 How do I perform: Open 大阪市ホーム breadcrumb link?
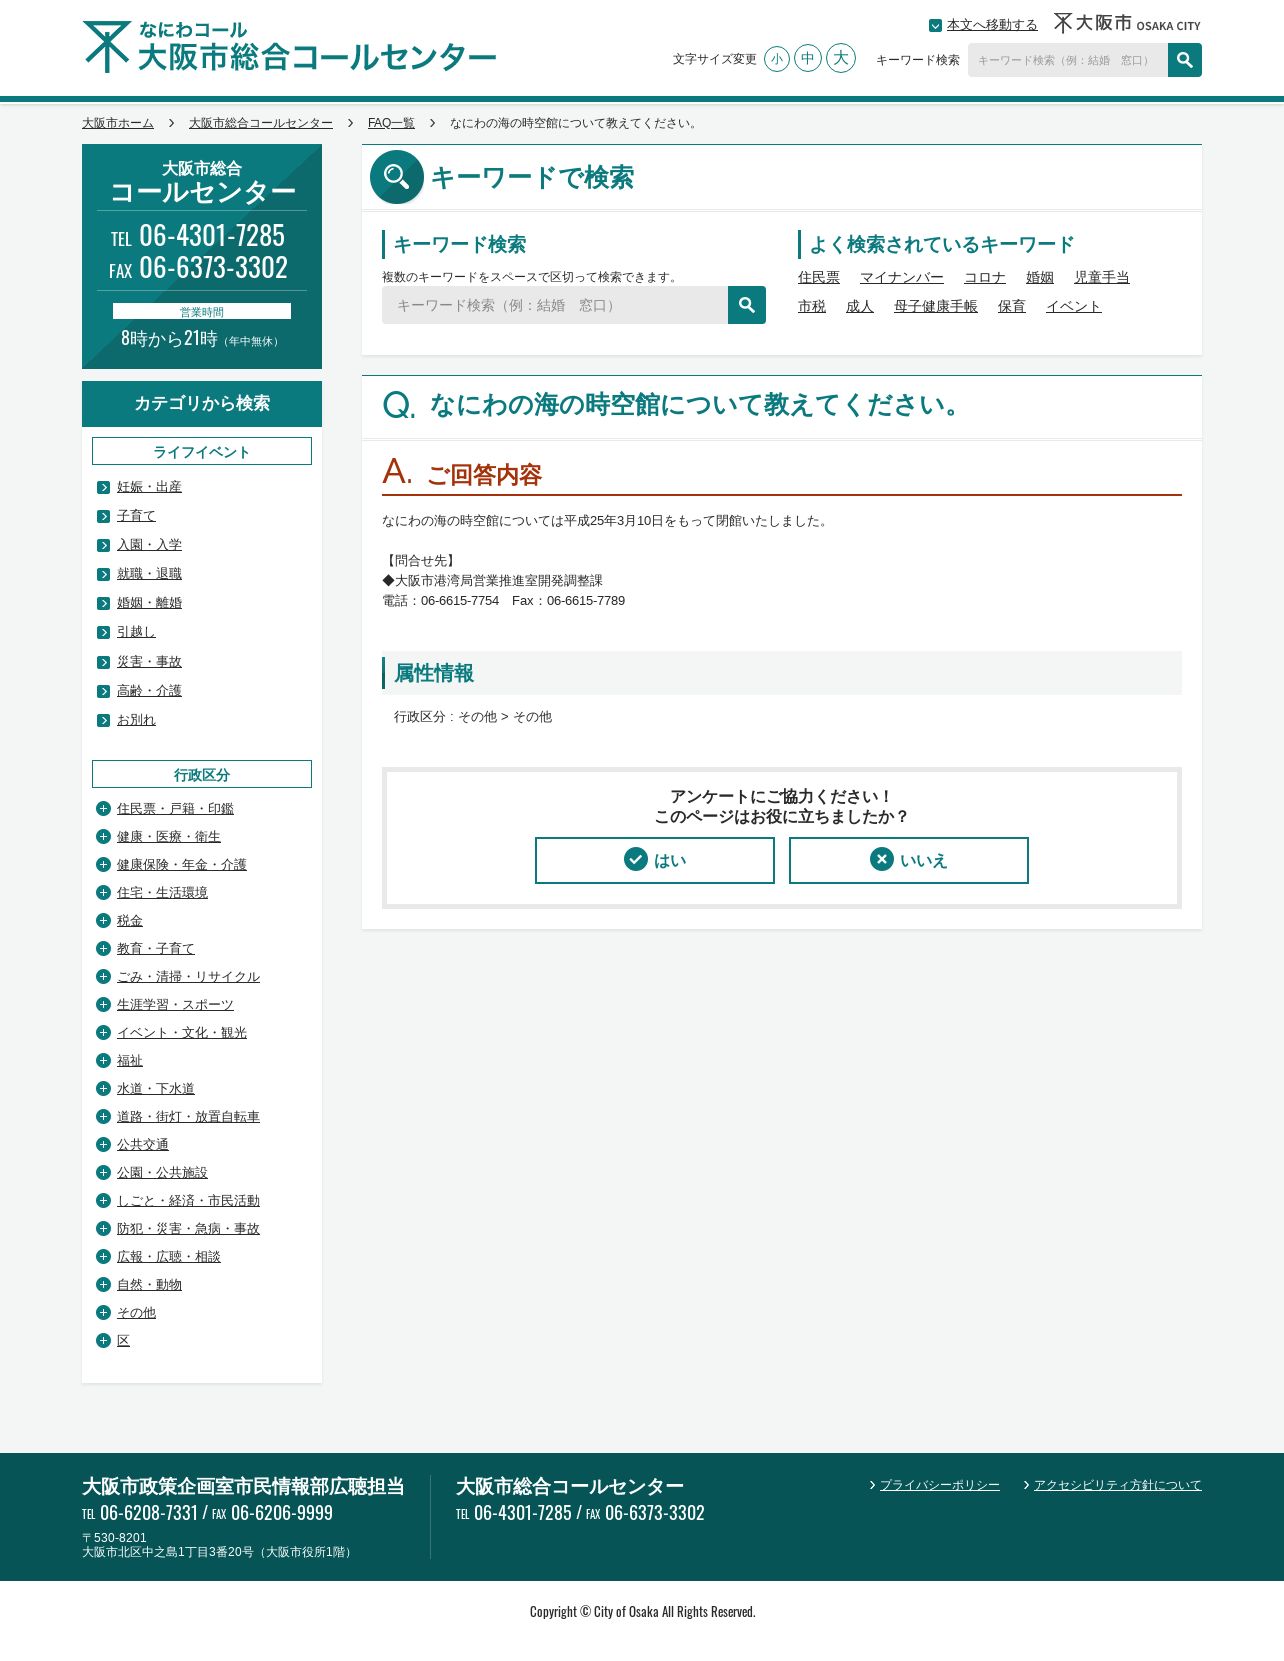[118, 123]
